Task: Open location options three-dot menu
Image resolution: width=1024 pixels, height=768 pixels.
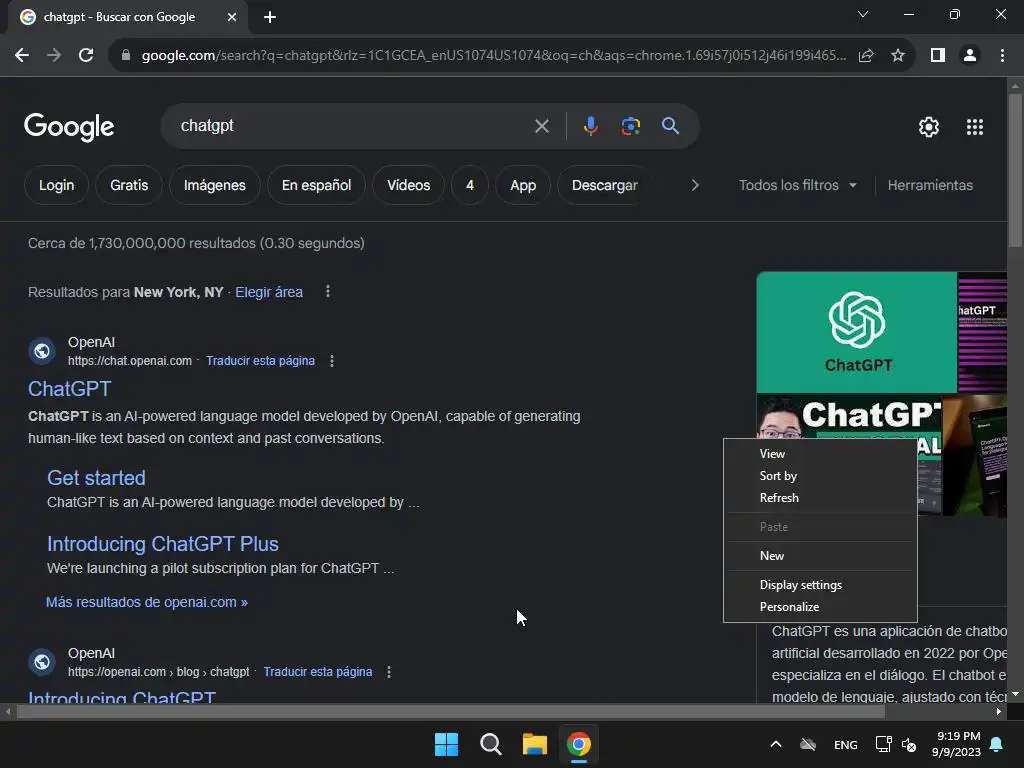Action: click(328, 291)
